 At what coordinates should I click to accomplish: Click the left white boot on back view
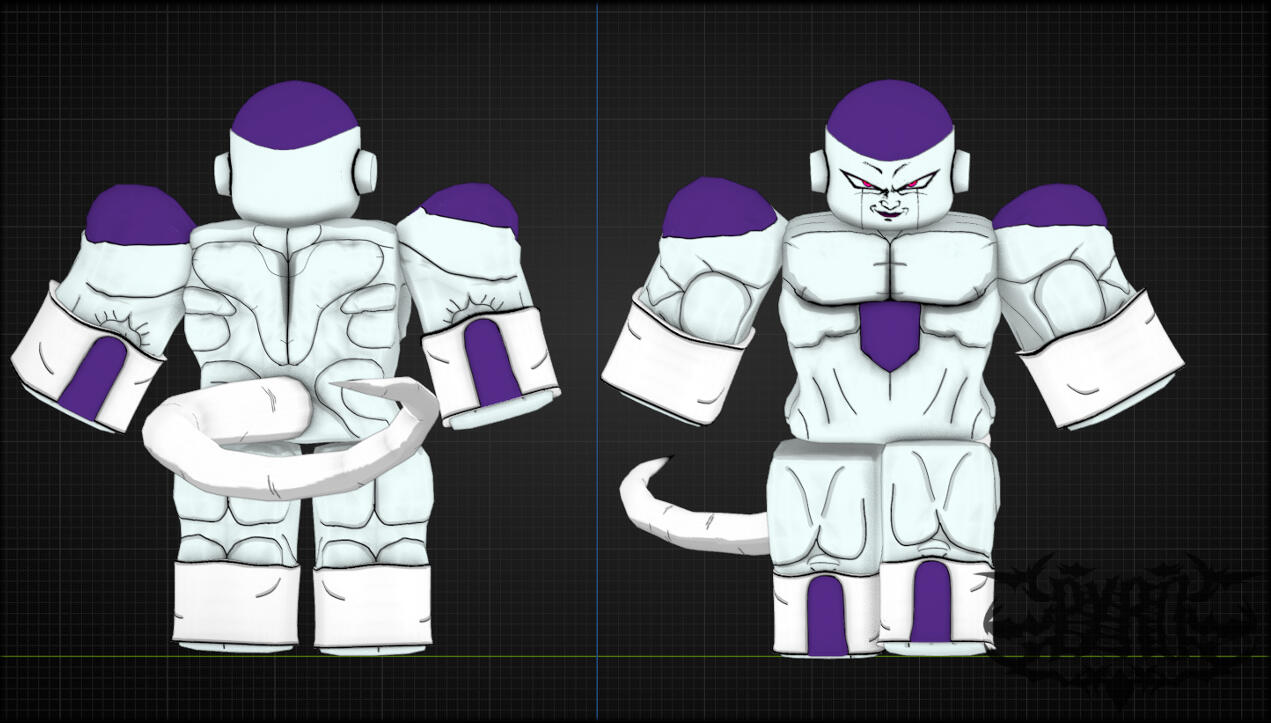point(236,603)
